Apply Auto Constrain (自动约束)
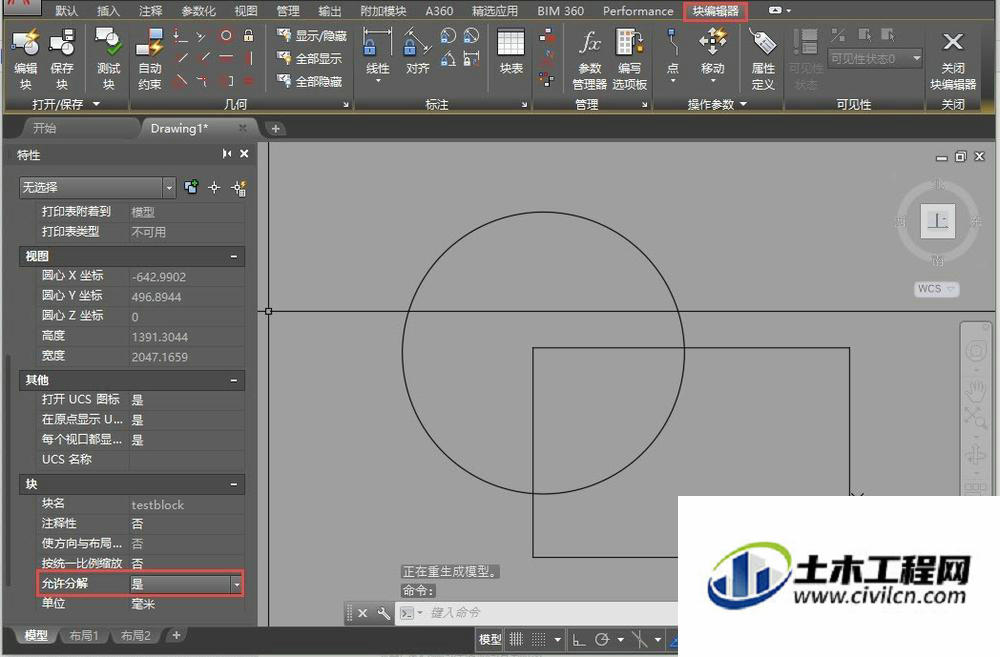This screenshot has height=657, width=1000. tap(150, 59)
